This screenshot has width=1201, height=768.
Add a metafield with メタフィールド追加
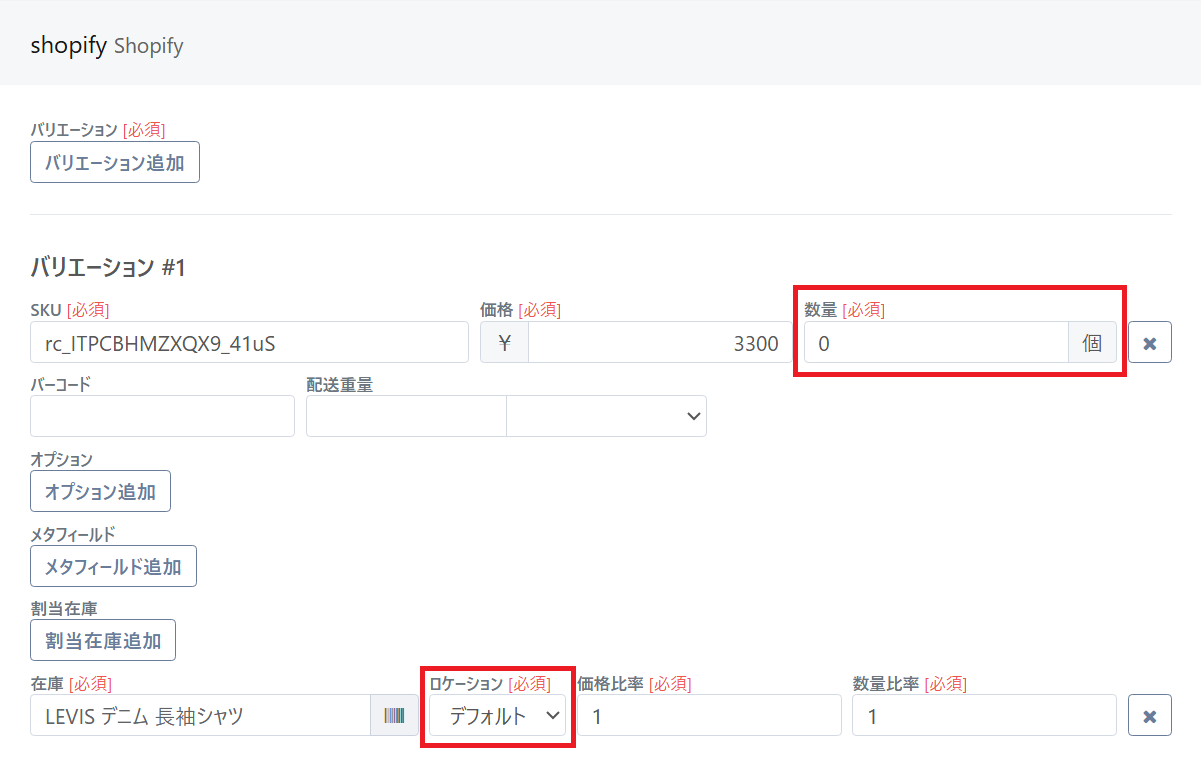click(x=113, y=566)
